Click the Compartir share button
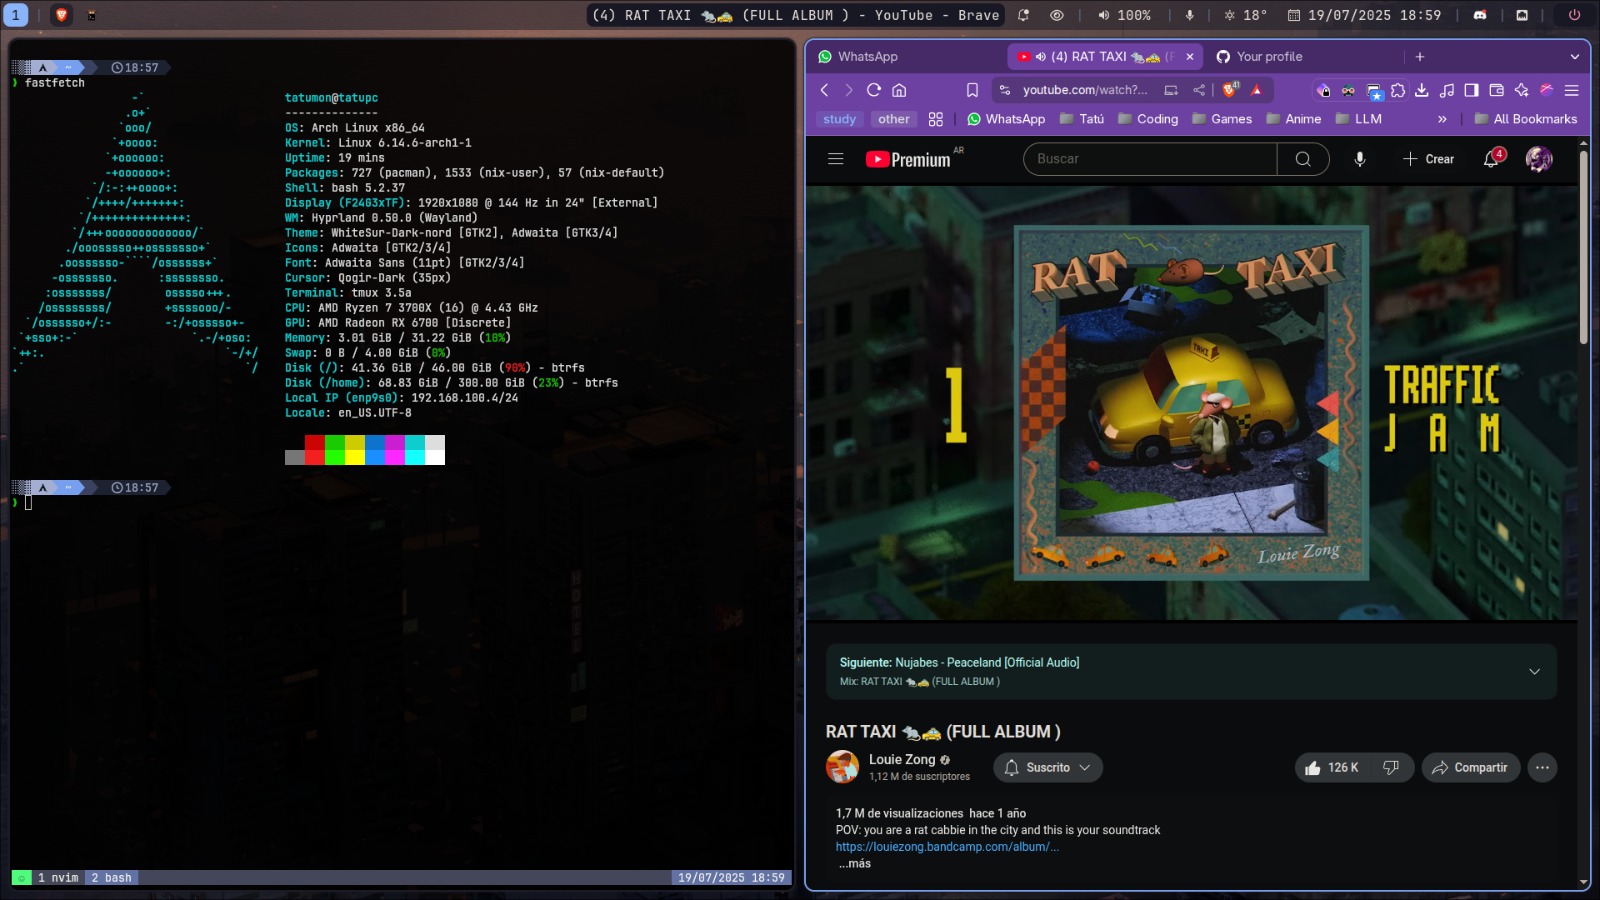Viewport: 1600px width, 900px height. (x=1470, y=768)
